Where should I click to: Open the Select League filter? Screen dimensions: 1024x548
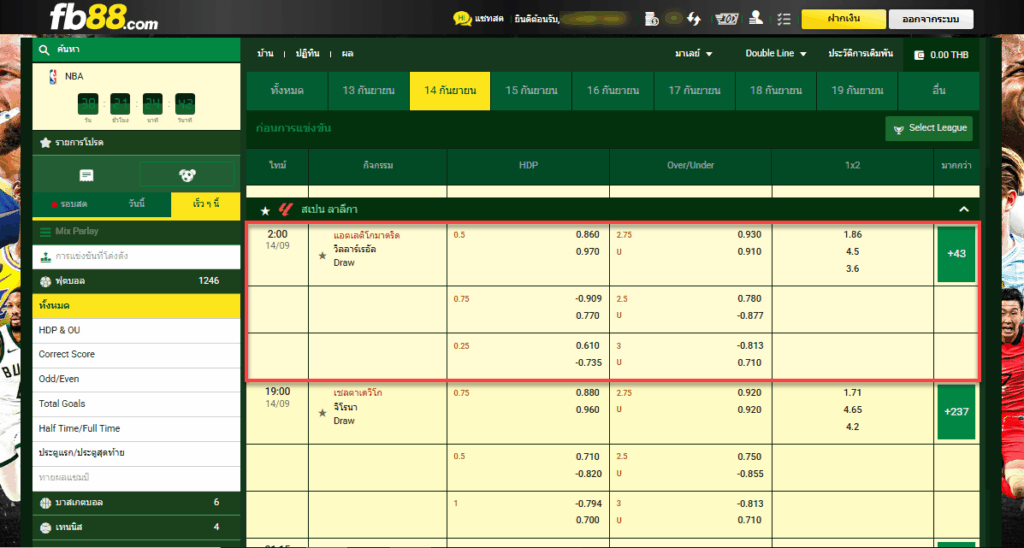coord(929,128)
